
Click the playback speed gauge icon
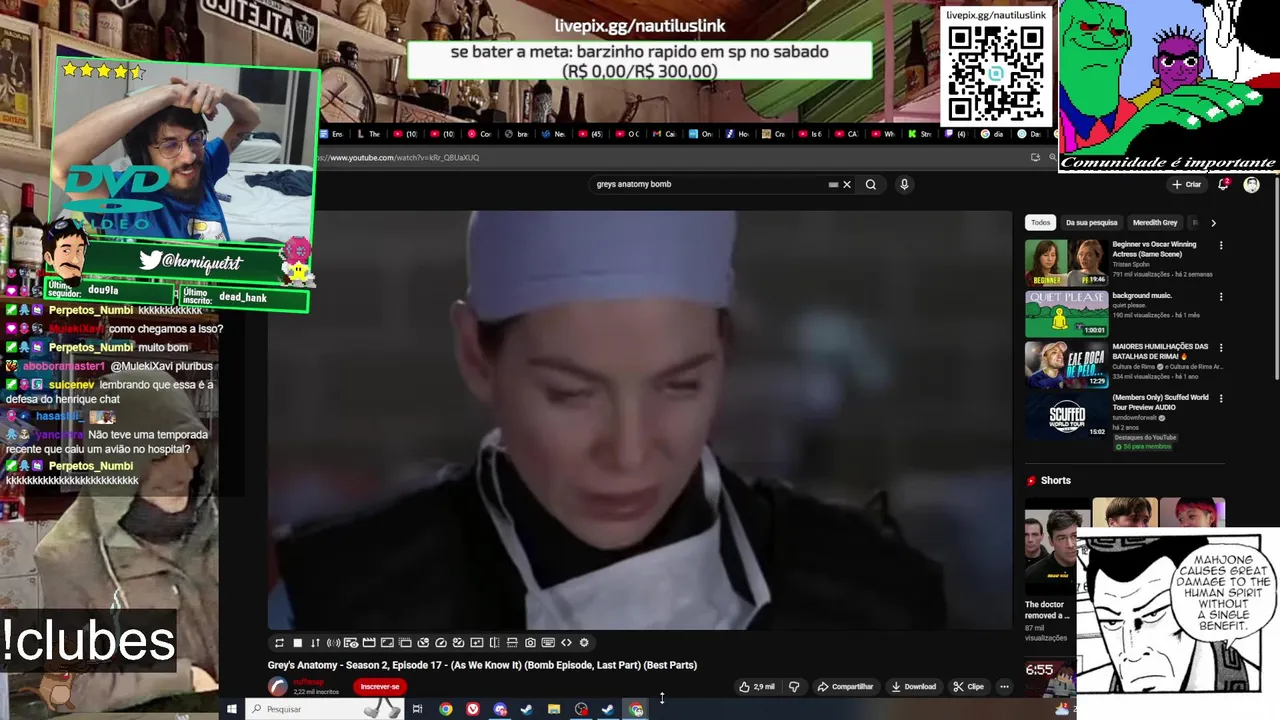tap(441, 643)
